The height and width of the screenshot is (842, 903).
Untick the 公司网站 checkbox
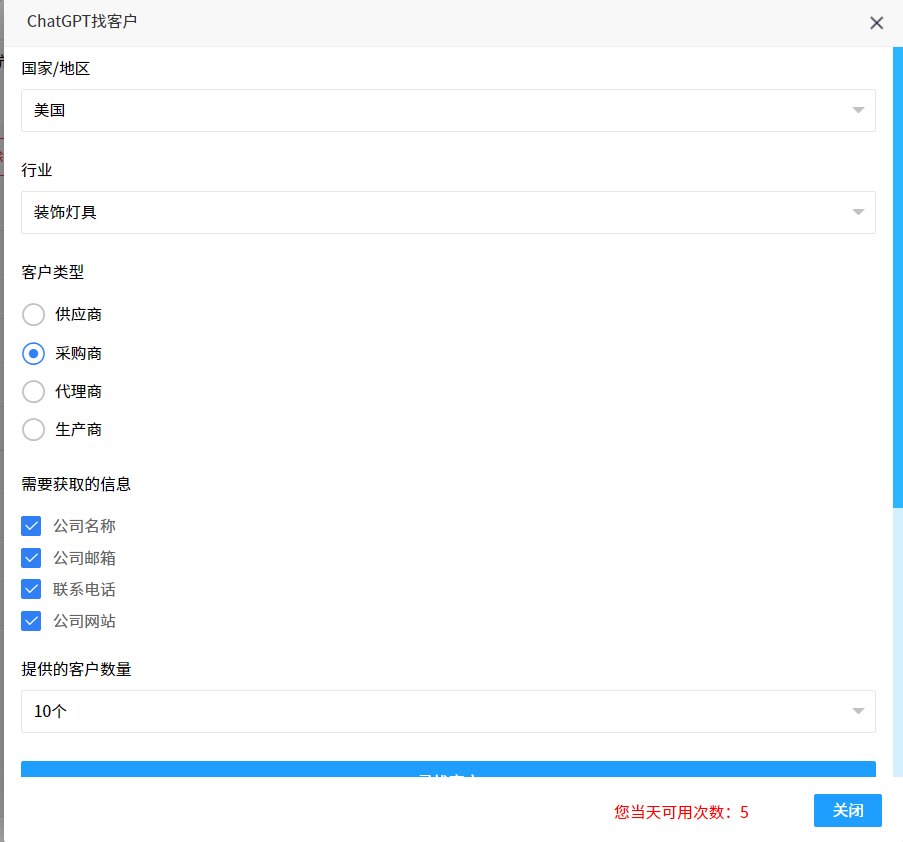pyautogui.click(x=31, y=621)
